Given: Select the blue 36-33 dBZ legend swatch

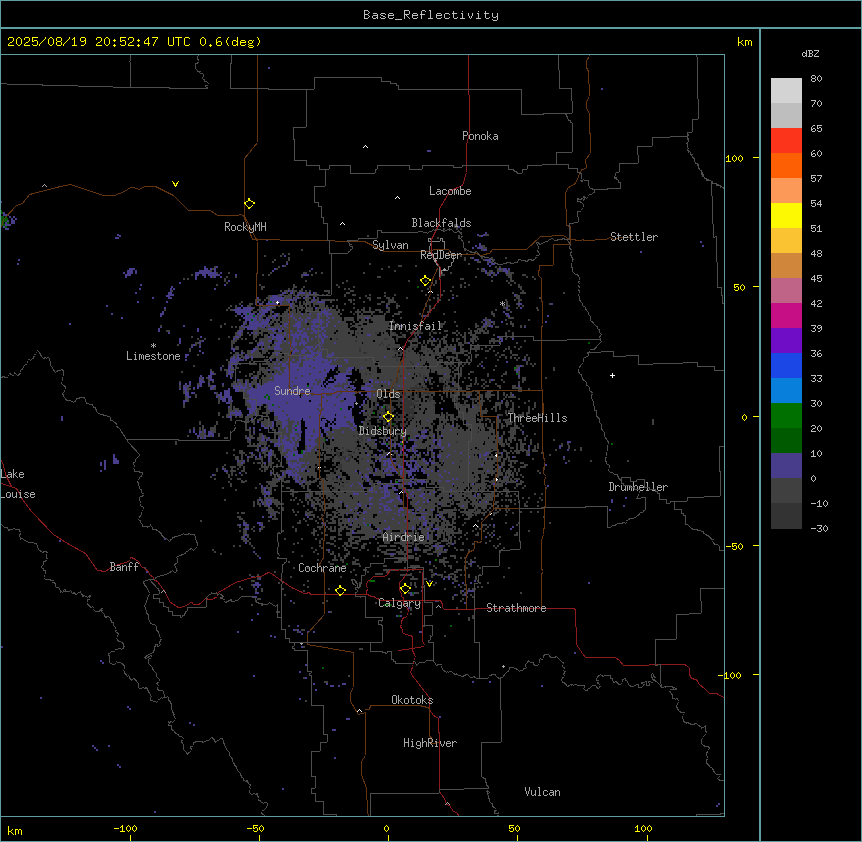Looking at the screenshot, I should click(x=786, y=365).
